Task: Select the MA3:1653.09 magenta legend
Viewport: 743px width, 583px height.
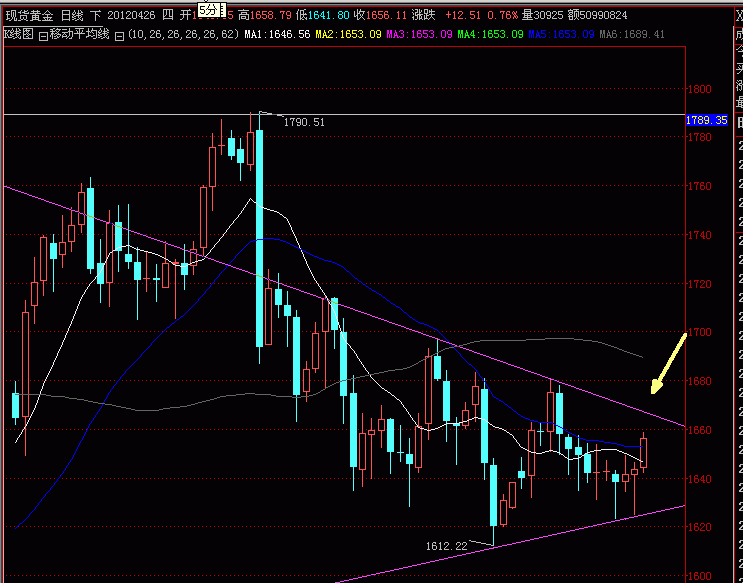Action: coord(419,35)
